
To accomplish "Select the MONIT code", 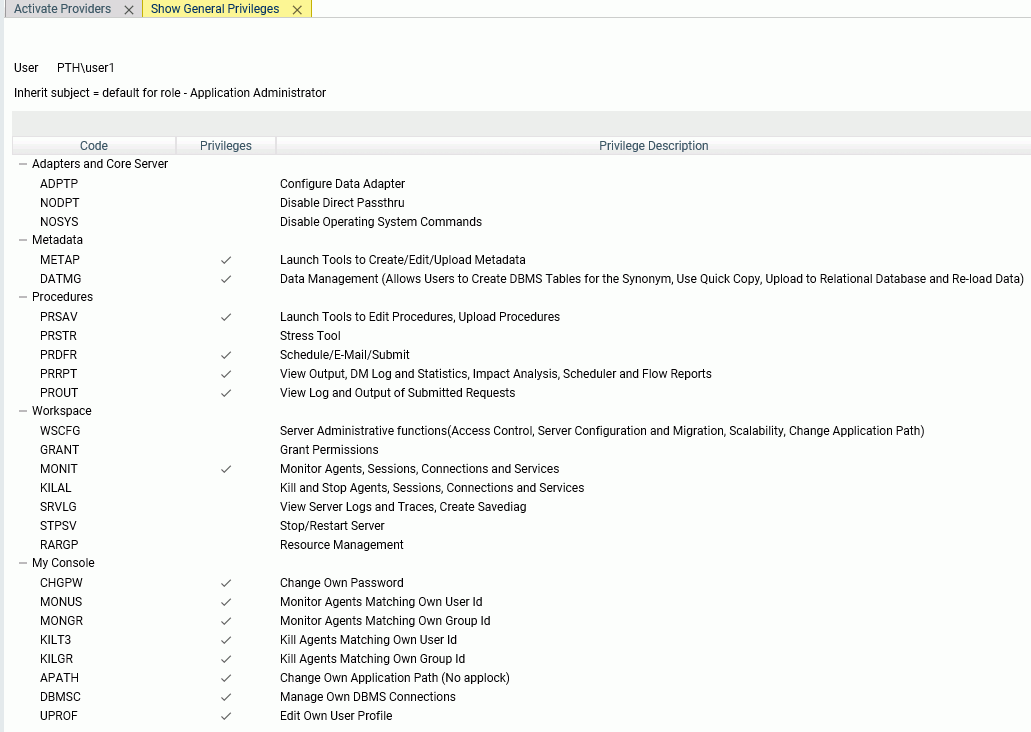I will tap(59, 470).
